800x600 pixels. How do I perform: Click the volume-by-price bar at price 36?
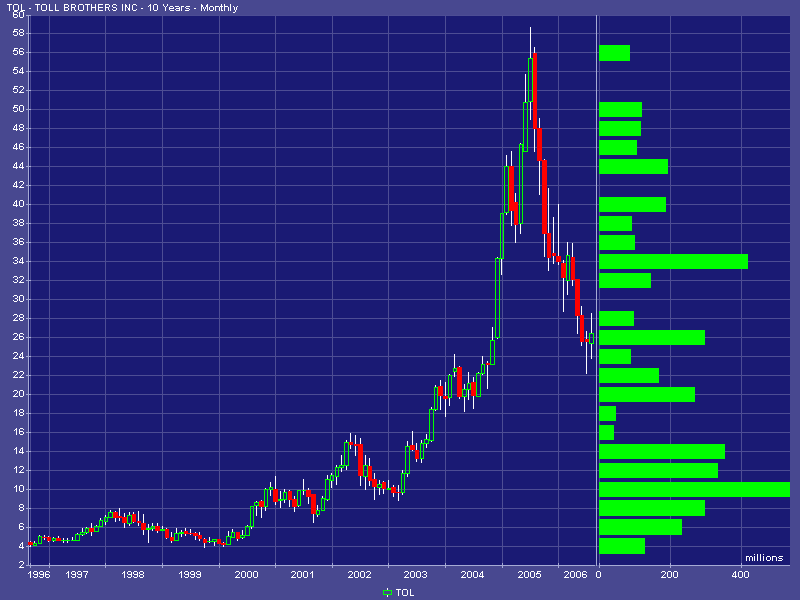coord(617,242)
